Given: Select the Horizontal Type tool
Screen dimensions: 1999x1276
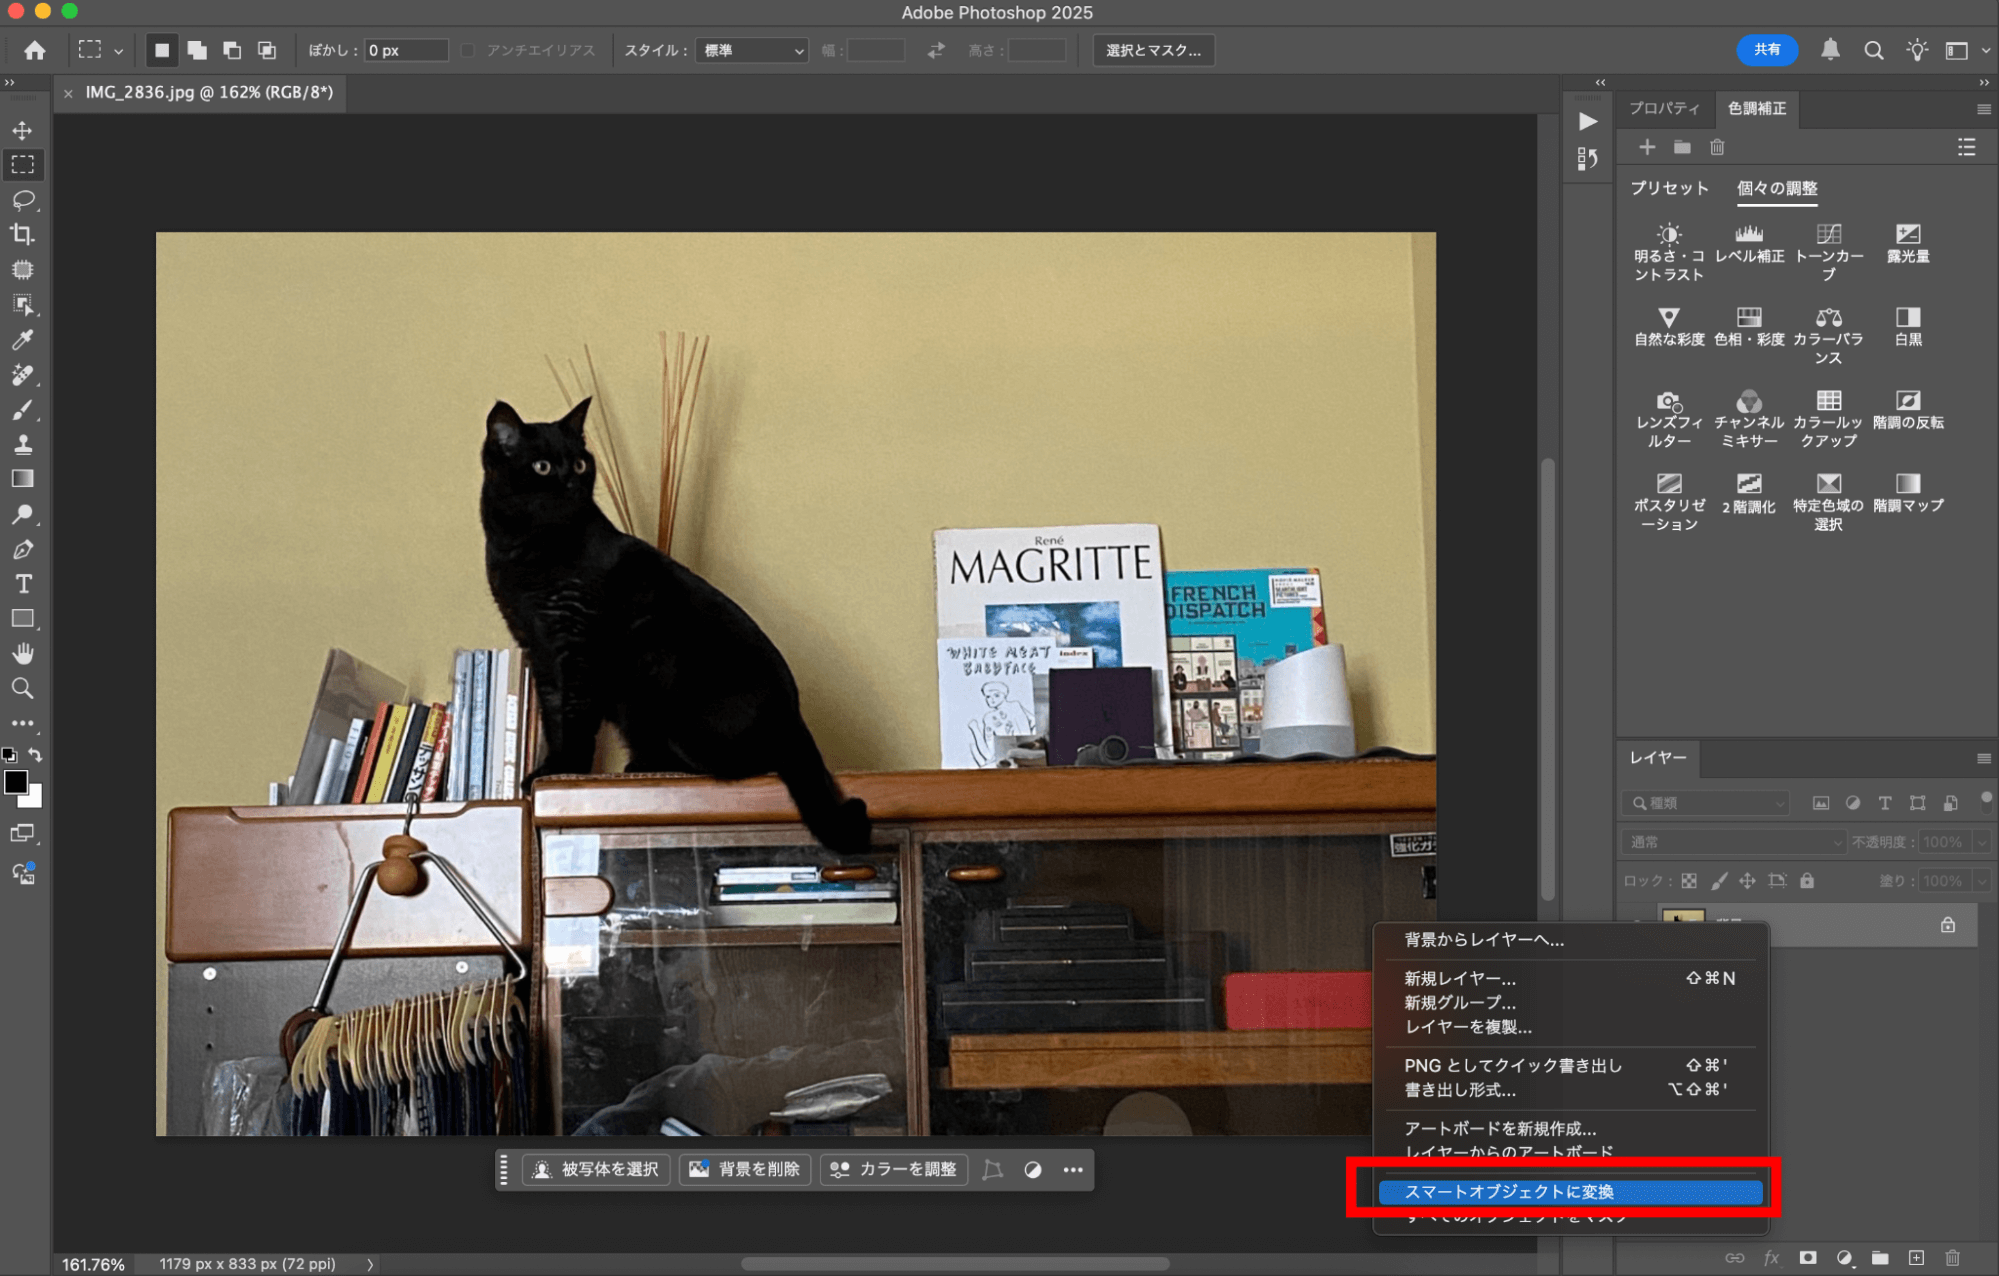Looking at the screenshot, I should (22, 584).
